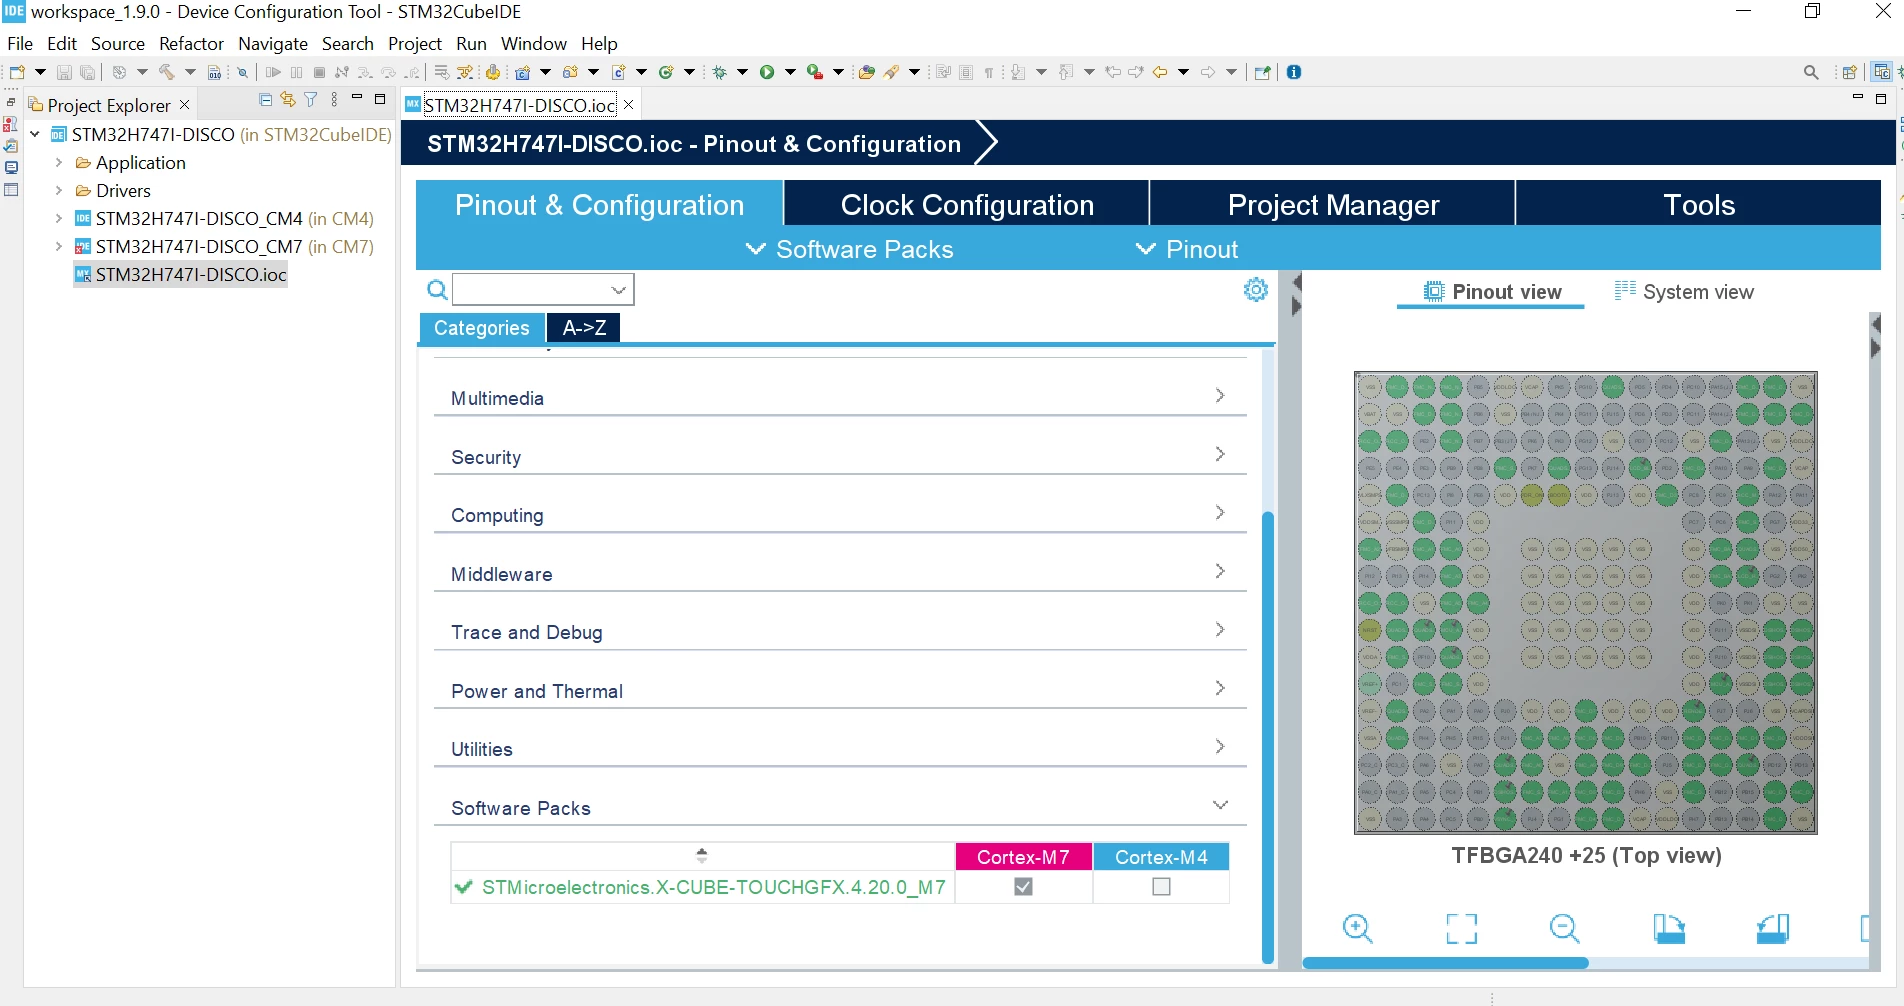Open the Refactor menu
Image resolution: width=1904 pixels, height=1006 pixels.
click(191, 44)
